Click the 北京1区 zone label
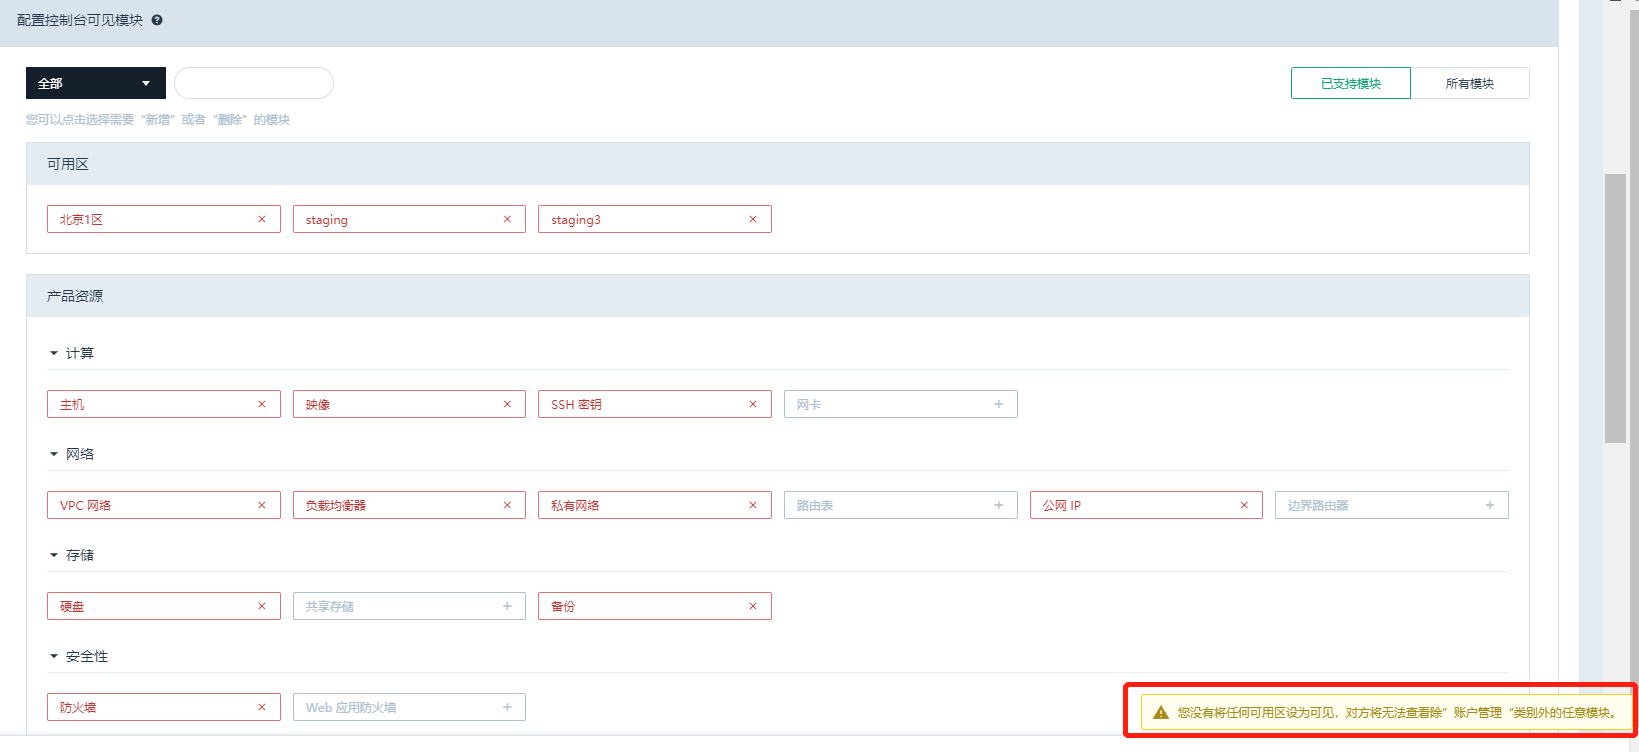This screenshot has height=752, width=1639. click(81, 219)
